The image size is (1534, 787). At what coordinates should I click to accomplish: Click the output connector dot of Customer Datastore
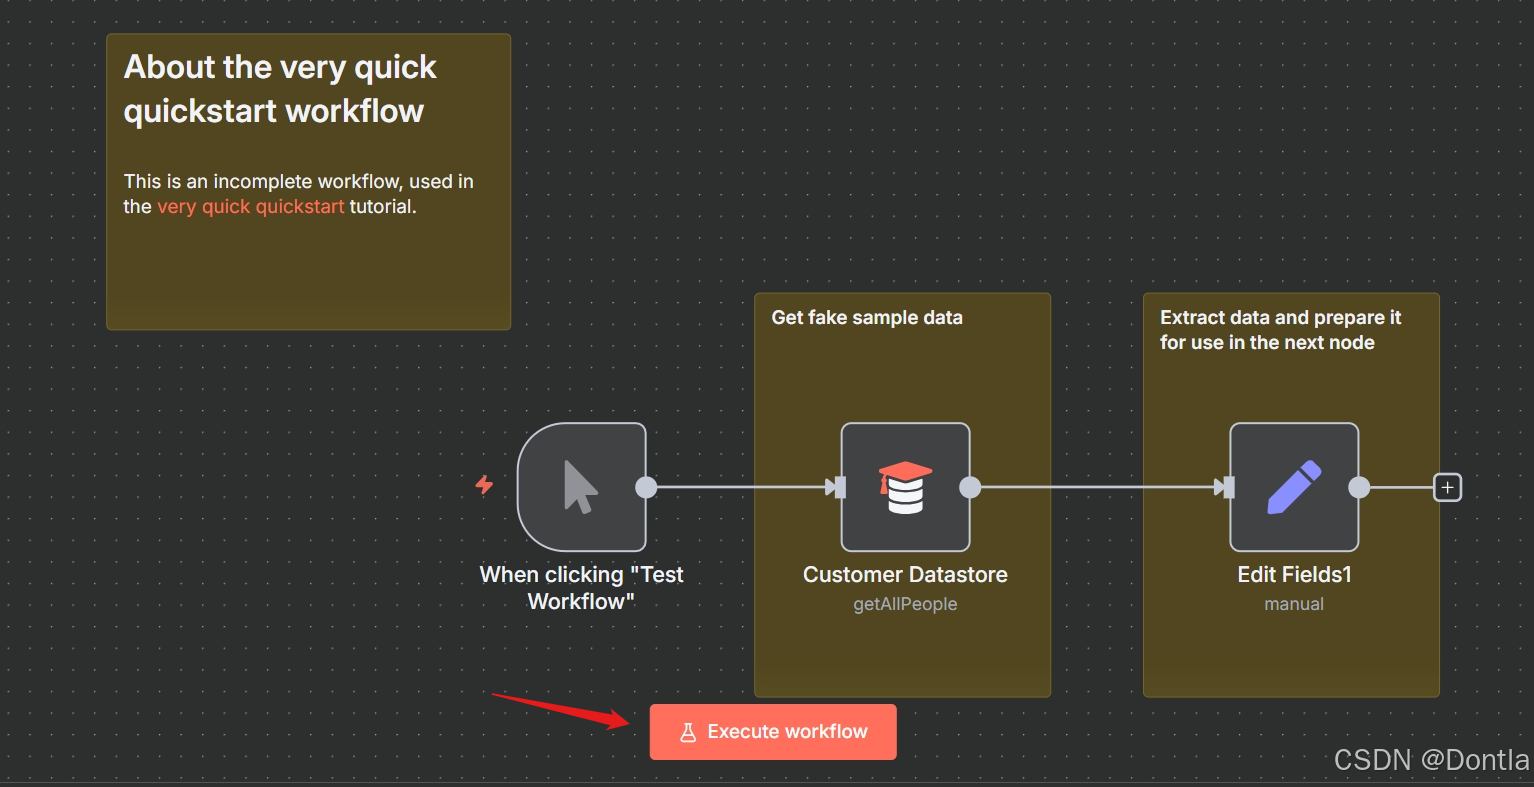(x=969, y=488)
